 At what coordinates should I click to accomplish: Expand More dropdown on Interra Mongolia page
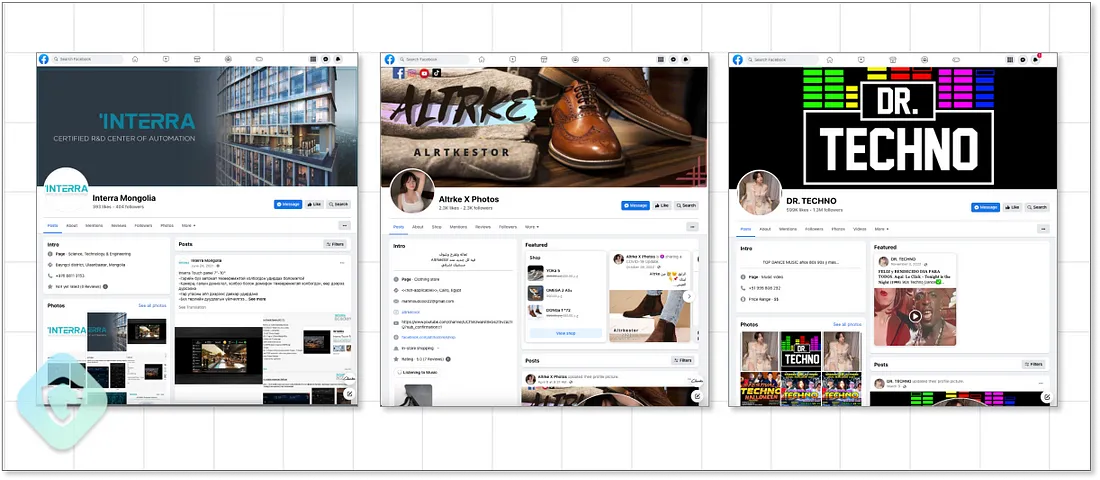click(188, 225)
